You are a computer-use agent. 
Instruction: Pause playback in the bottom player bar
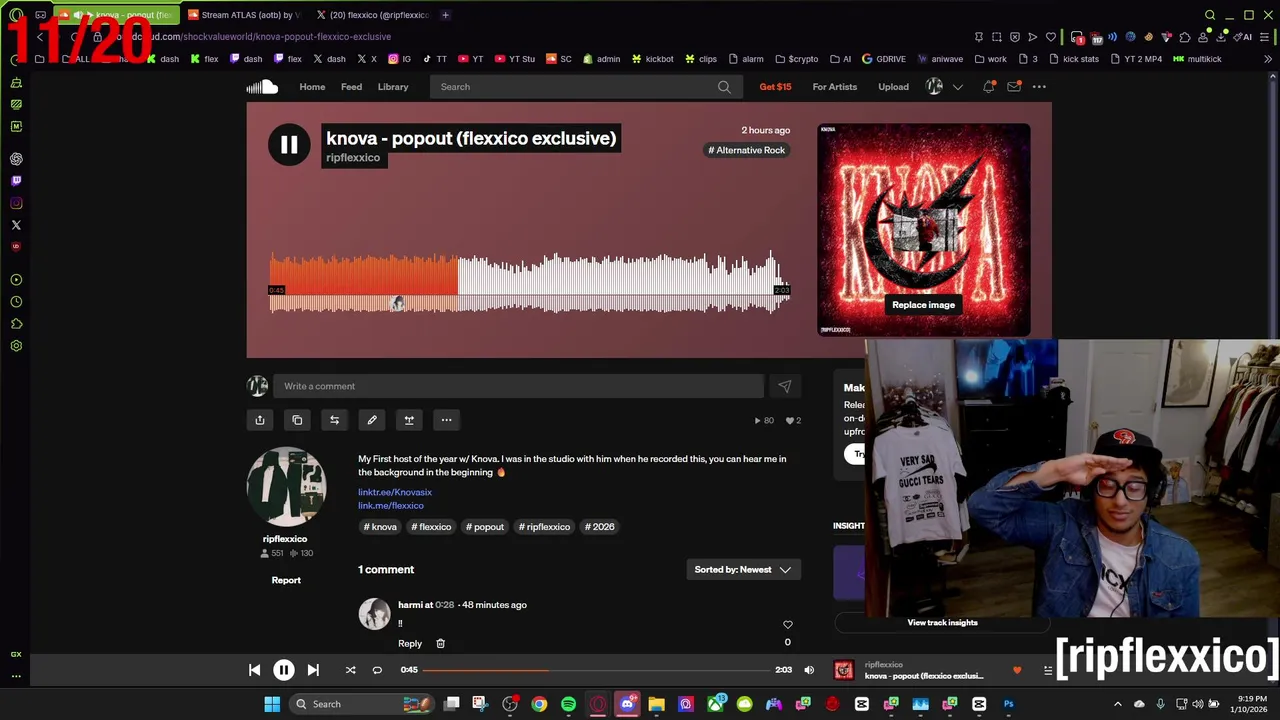284,670
